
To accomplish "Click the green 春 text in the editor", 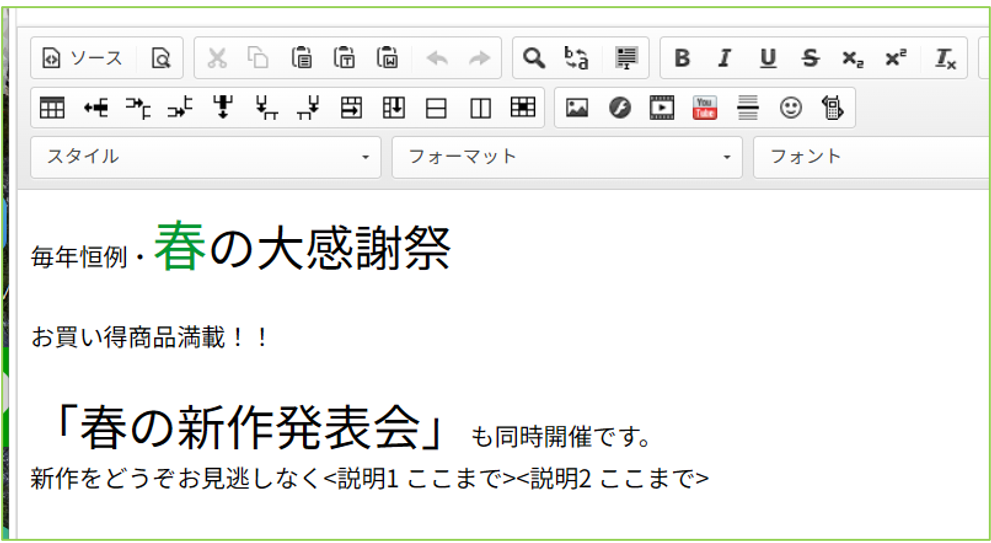I will [179, 247].
